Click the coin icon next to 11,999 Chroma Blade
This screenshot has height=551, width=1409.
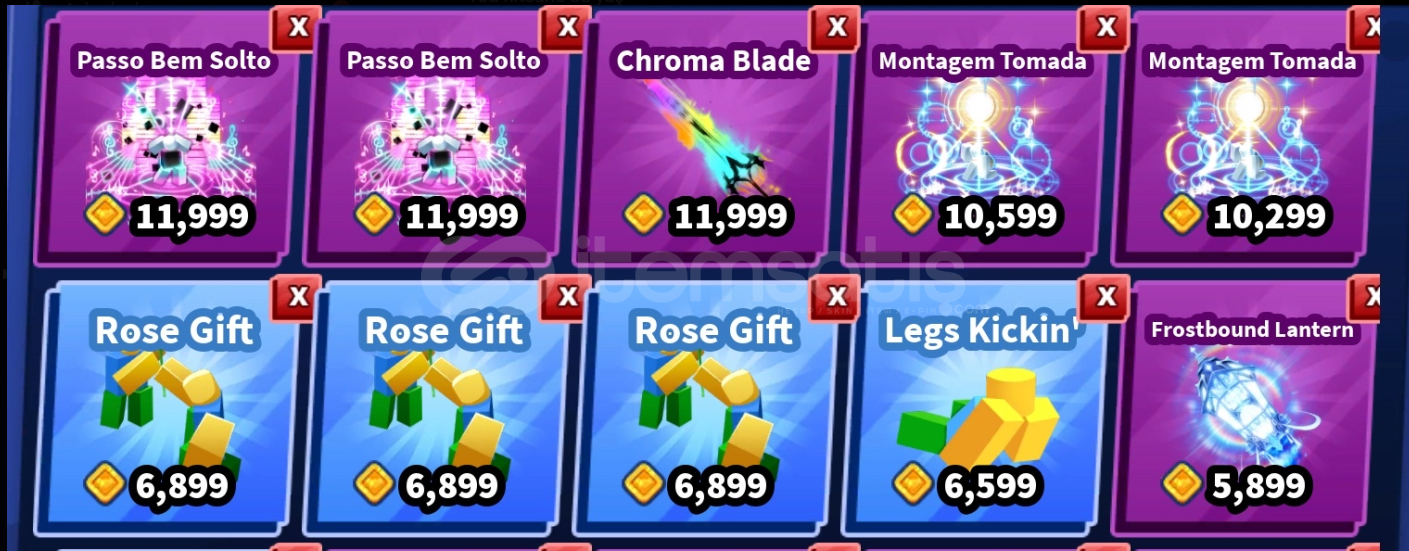(x=643, y=214)
